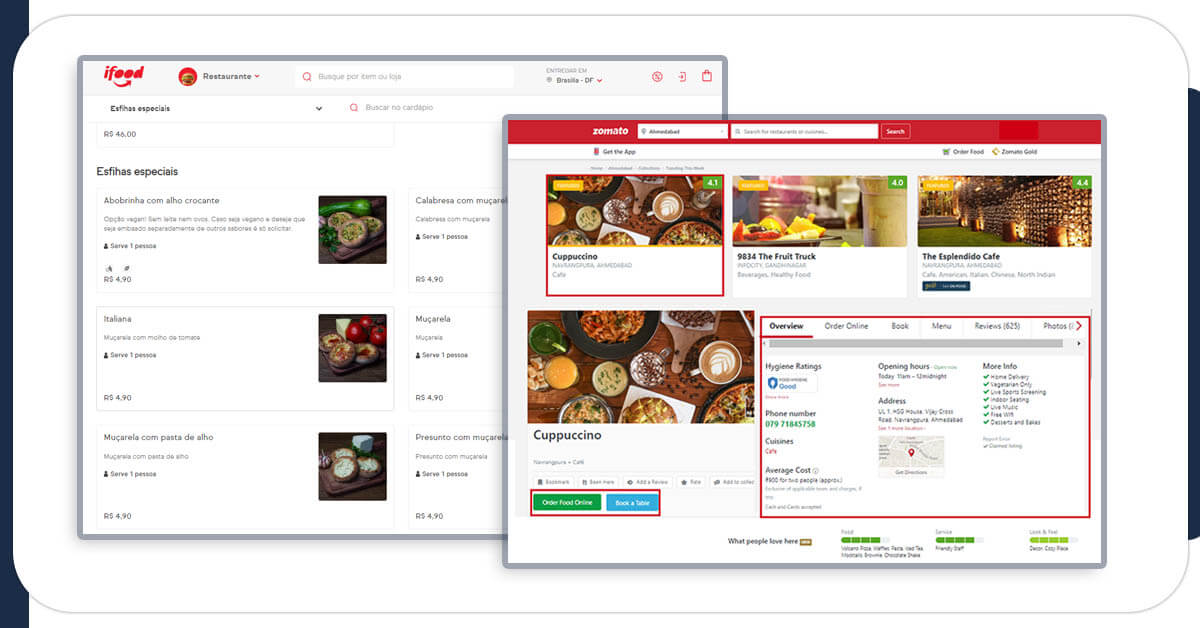Image resolution: width=1200 pixels, height=628 pixels.
Task: Click the blue Book a Table button
Action: click(x=632, y=502)
